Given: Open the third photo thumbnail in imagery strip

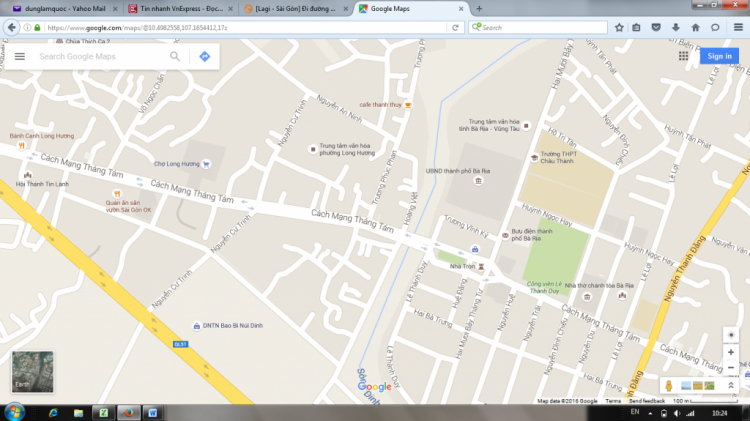Looking at the screenshot, I should point(709,386).
